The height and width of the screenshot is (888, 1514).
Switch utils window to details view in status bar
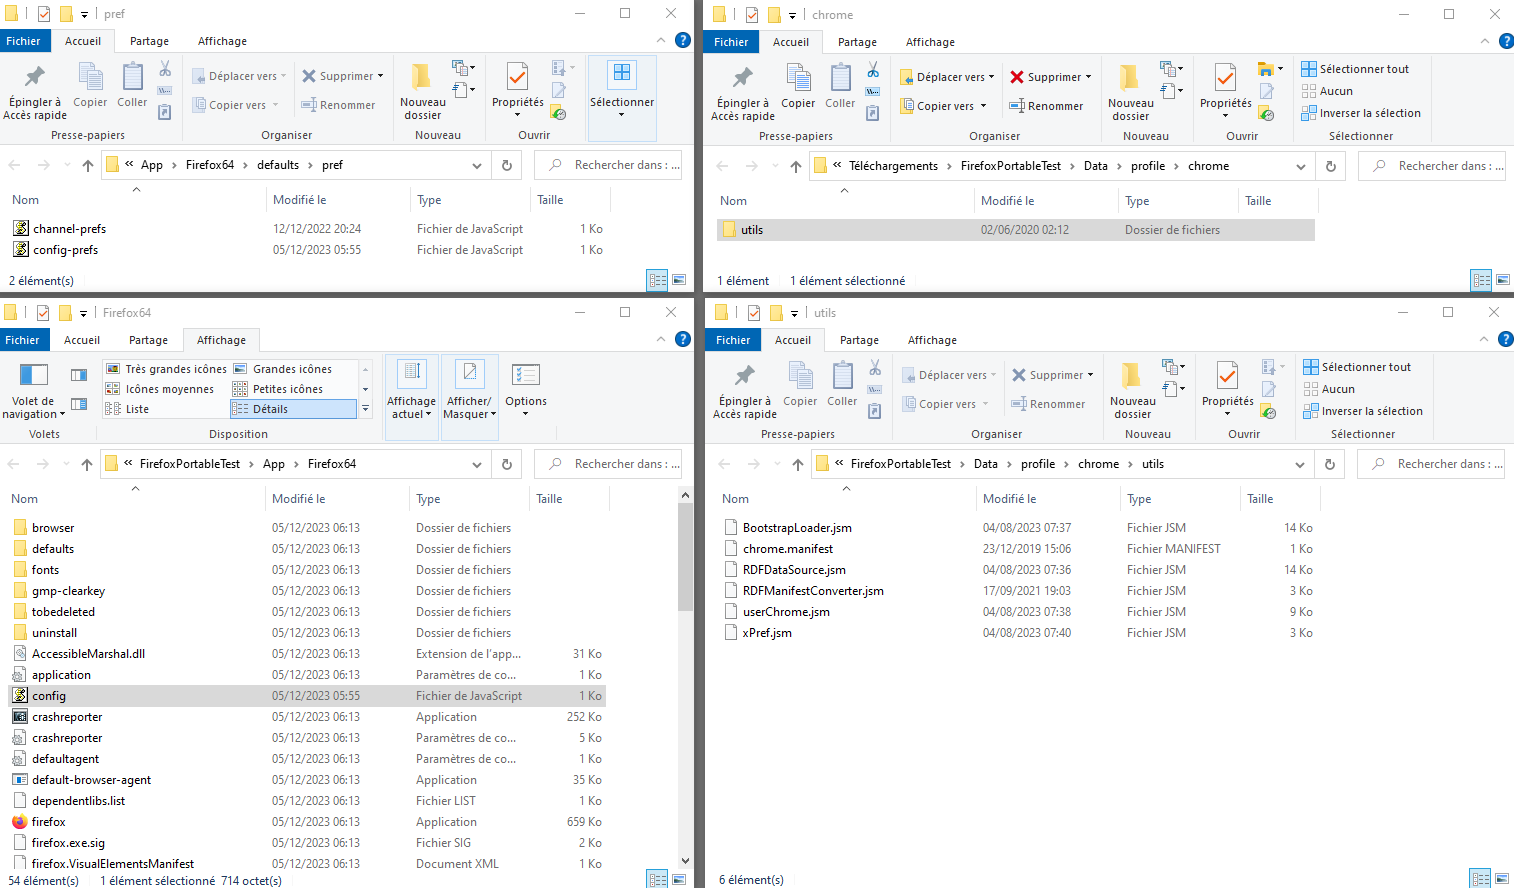click(1482, 878)
